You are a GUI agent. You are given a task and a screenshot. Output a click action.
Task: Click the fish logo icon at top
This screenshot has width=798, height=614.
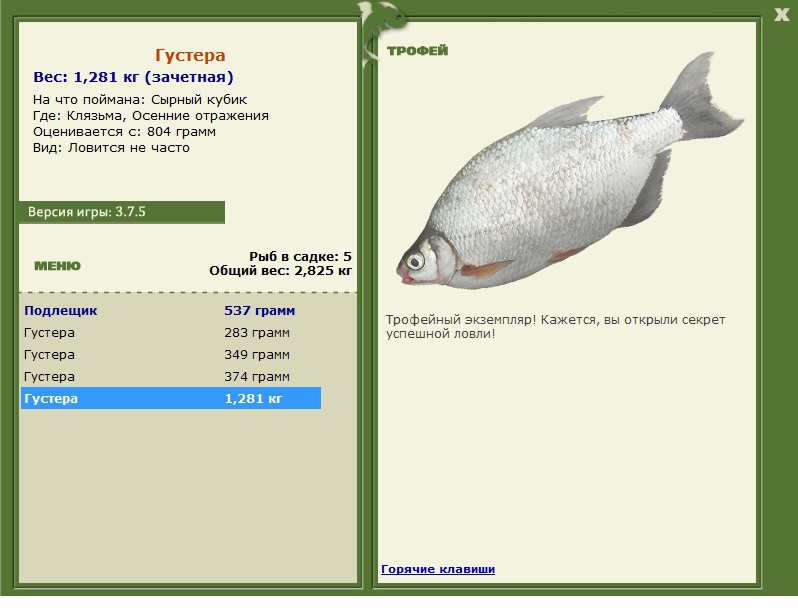click(x=382, y=32)
